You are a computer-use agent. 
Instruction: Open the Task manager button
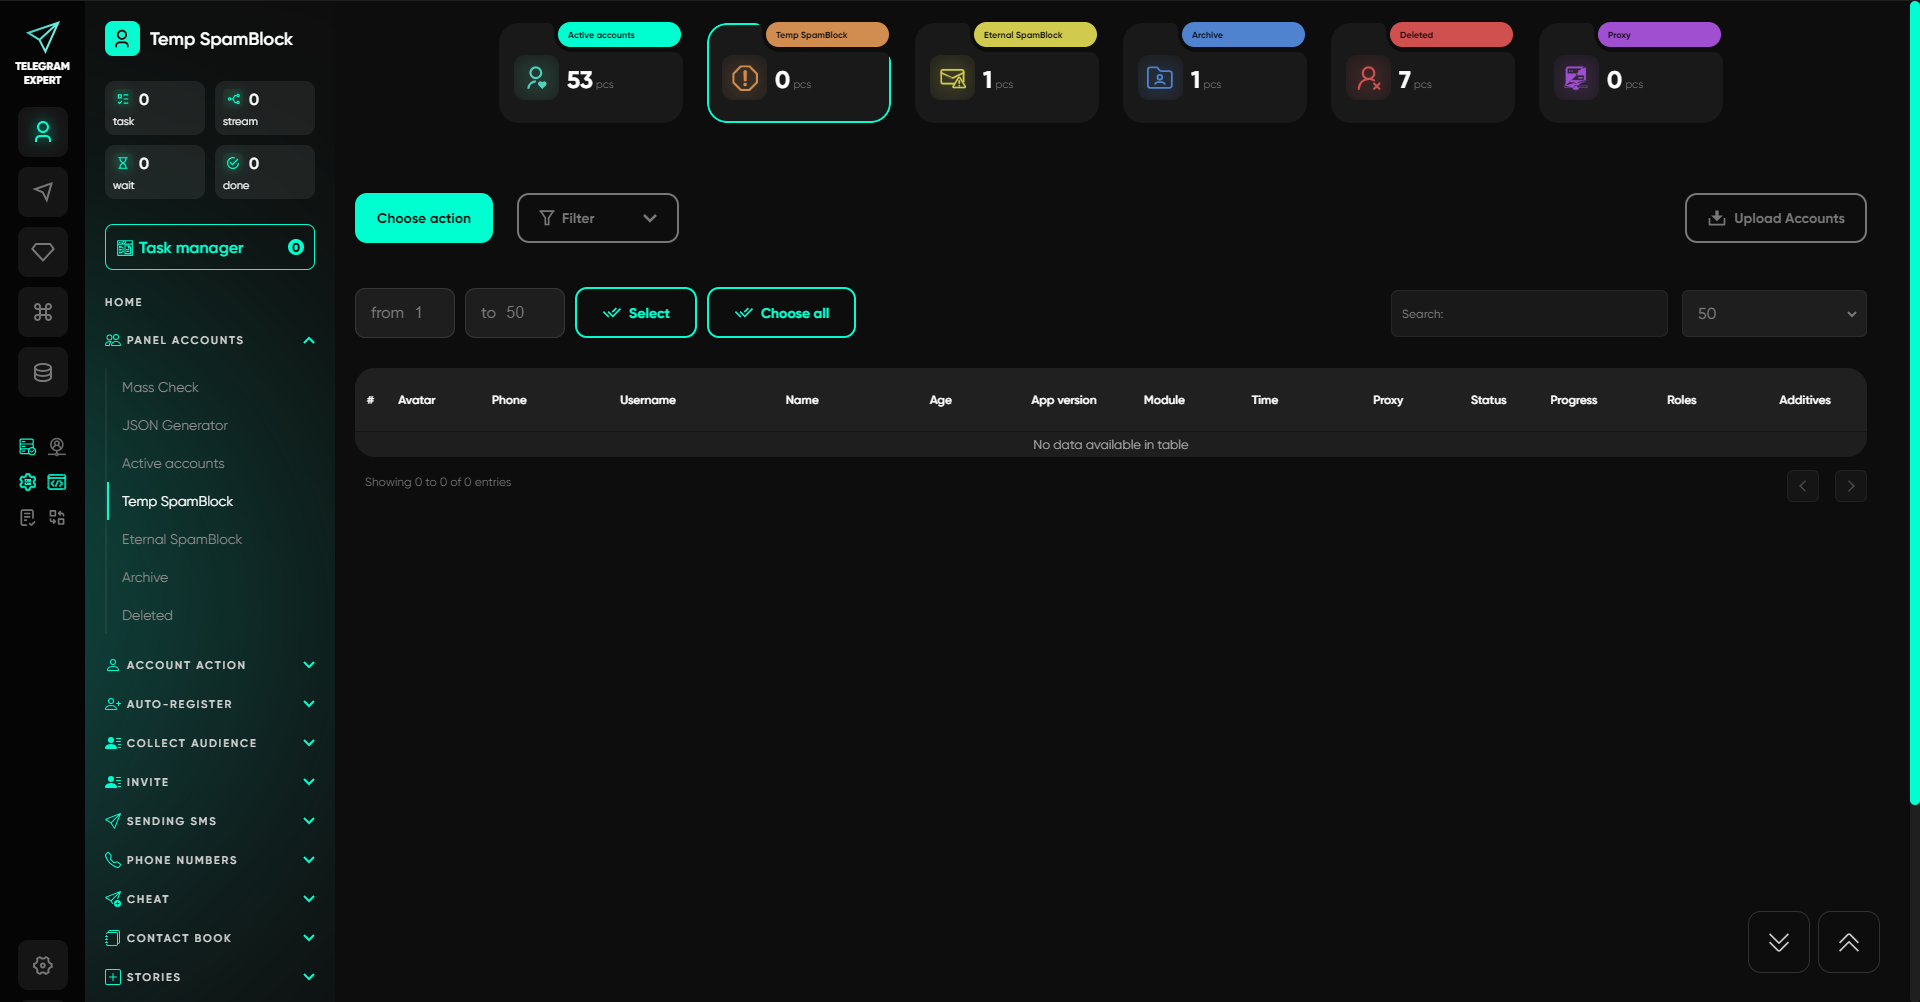pos(210,247)
